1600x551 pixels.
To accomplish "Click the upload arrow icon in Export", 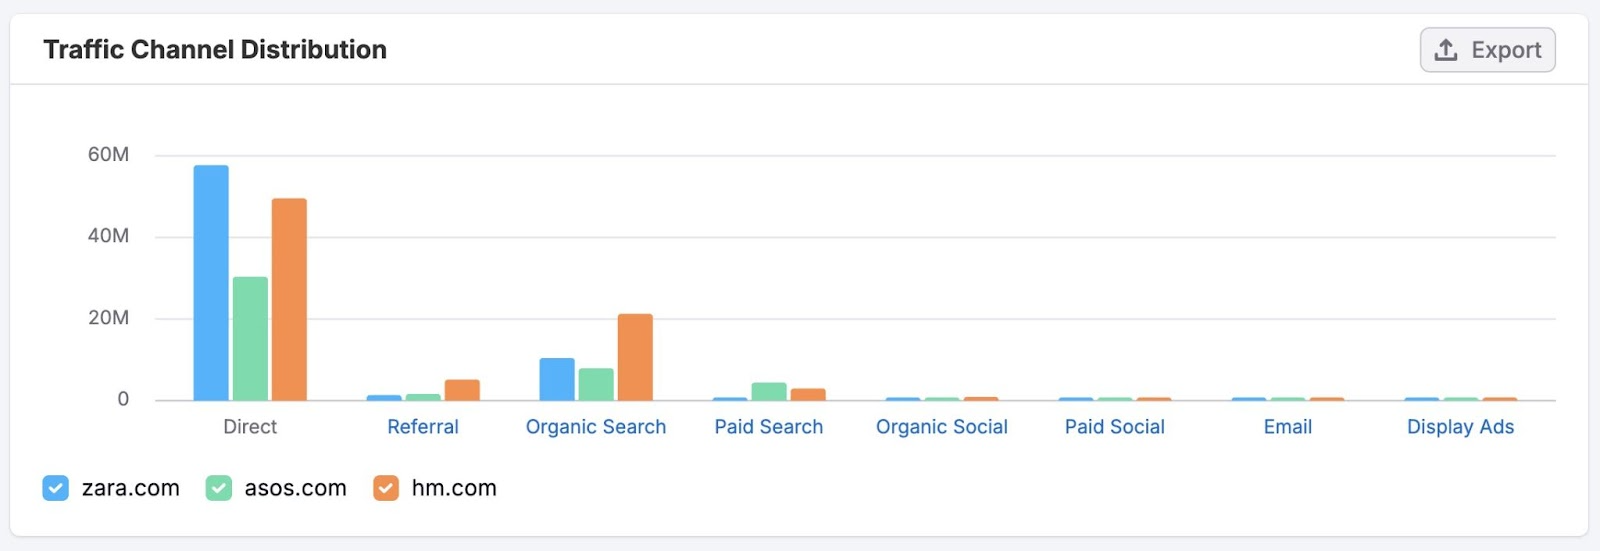I will coord(1446,50).
